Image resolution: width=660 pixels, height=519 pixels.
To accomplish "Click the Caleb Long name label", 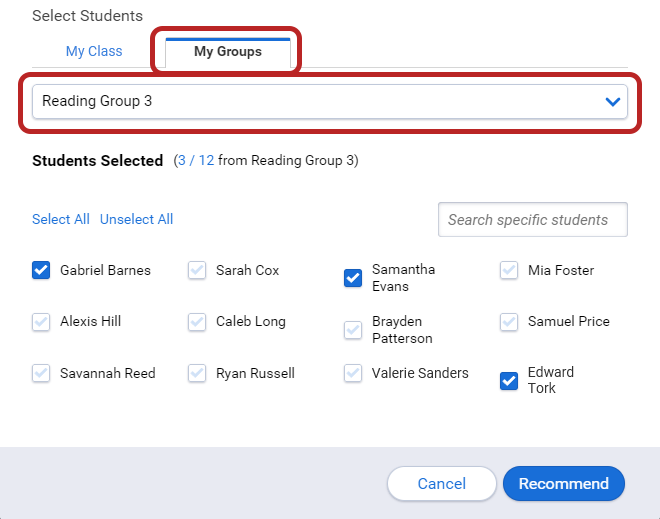I will click(x=250, y=322).
